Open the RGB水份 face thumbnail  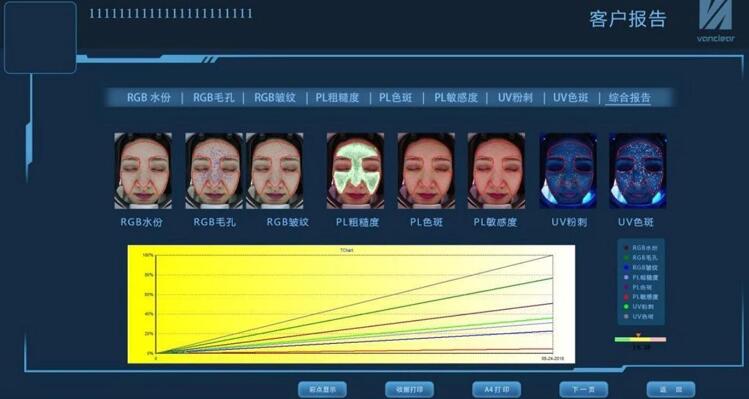[143, 171]
